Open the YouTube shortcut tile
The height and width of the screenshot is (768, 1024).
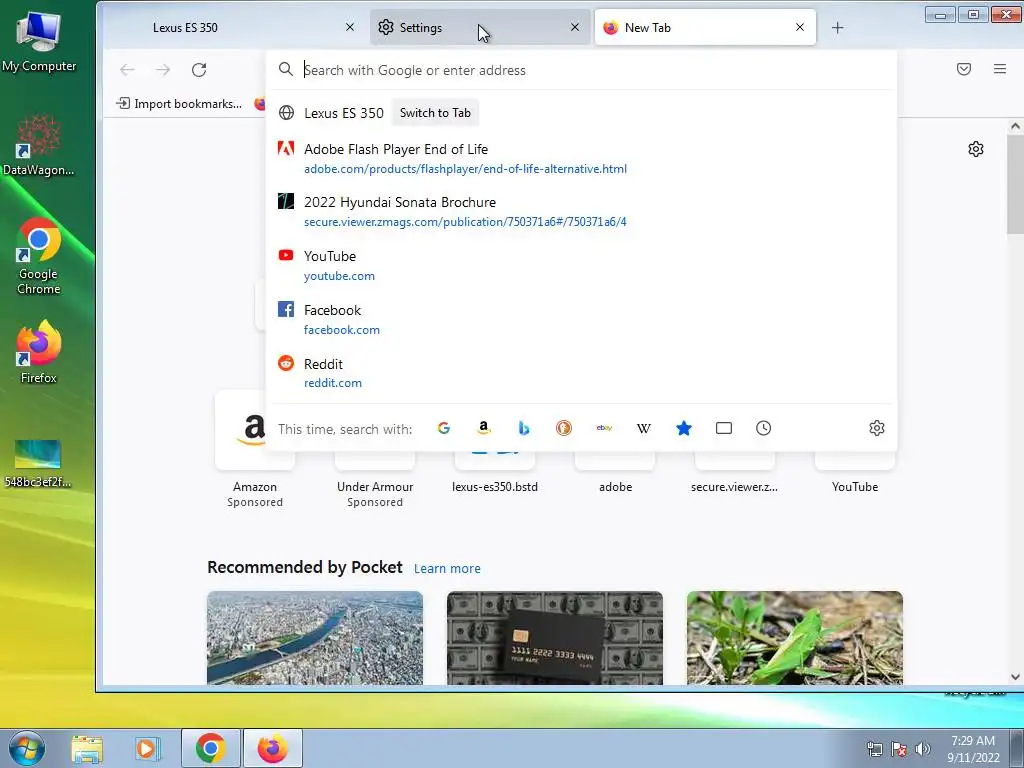[855, 473]
